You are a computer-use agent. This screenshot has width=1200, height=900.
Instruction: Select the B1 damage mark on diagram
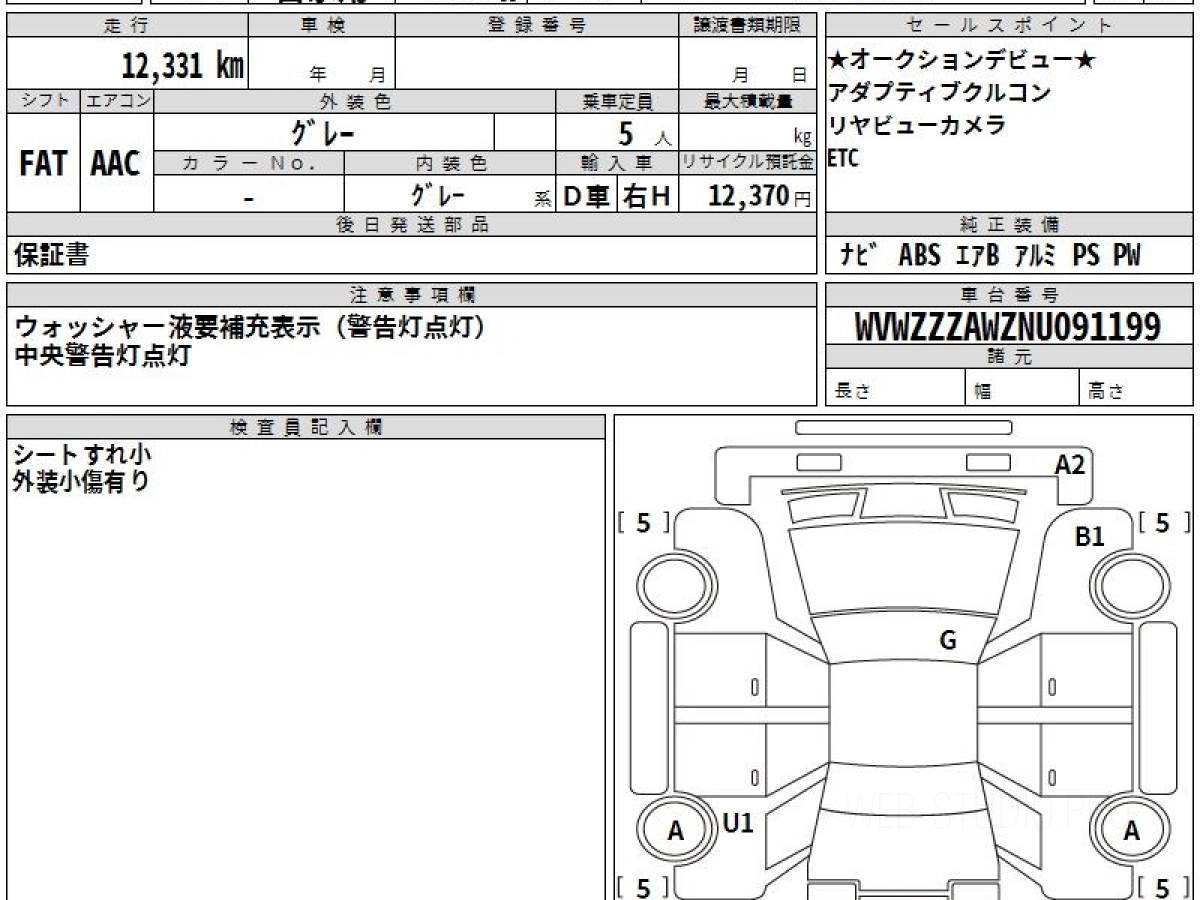(1090, 537)
